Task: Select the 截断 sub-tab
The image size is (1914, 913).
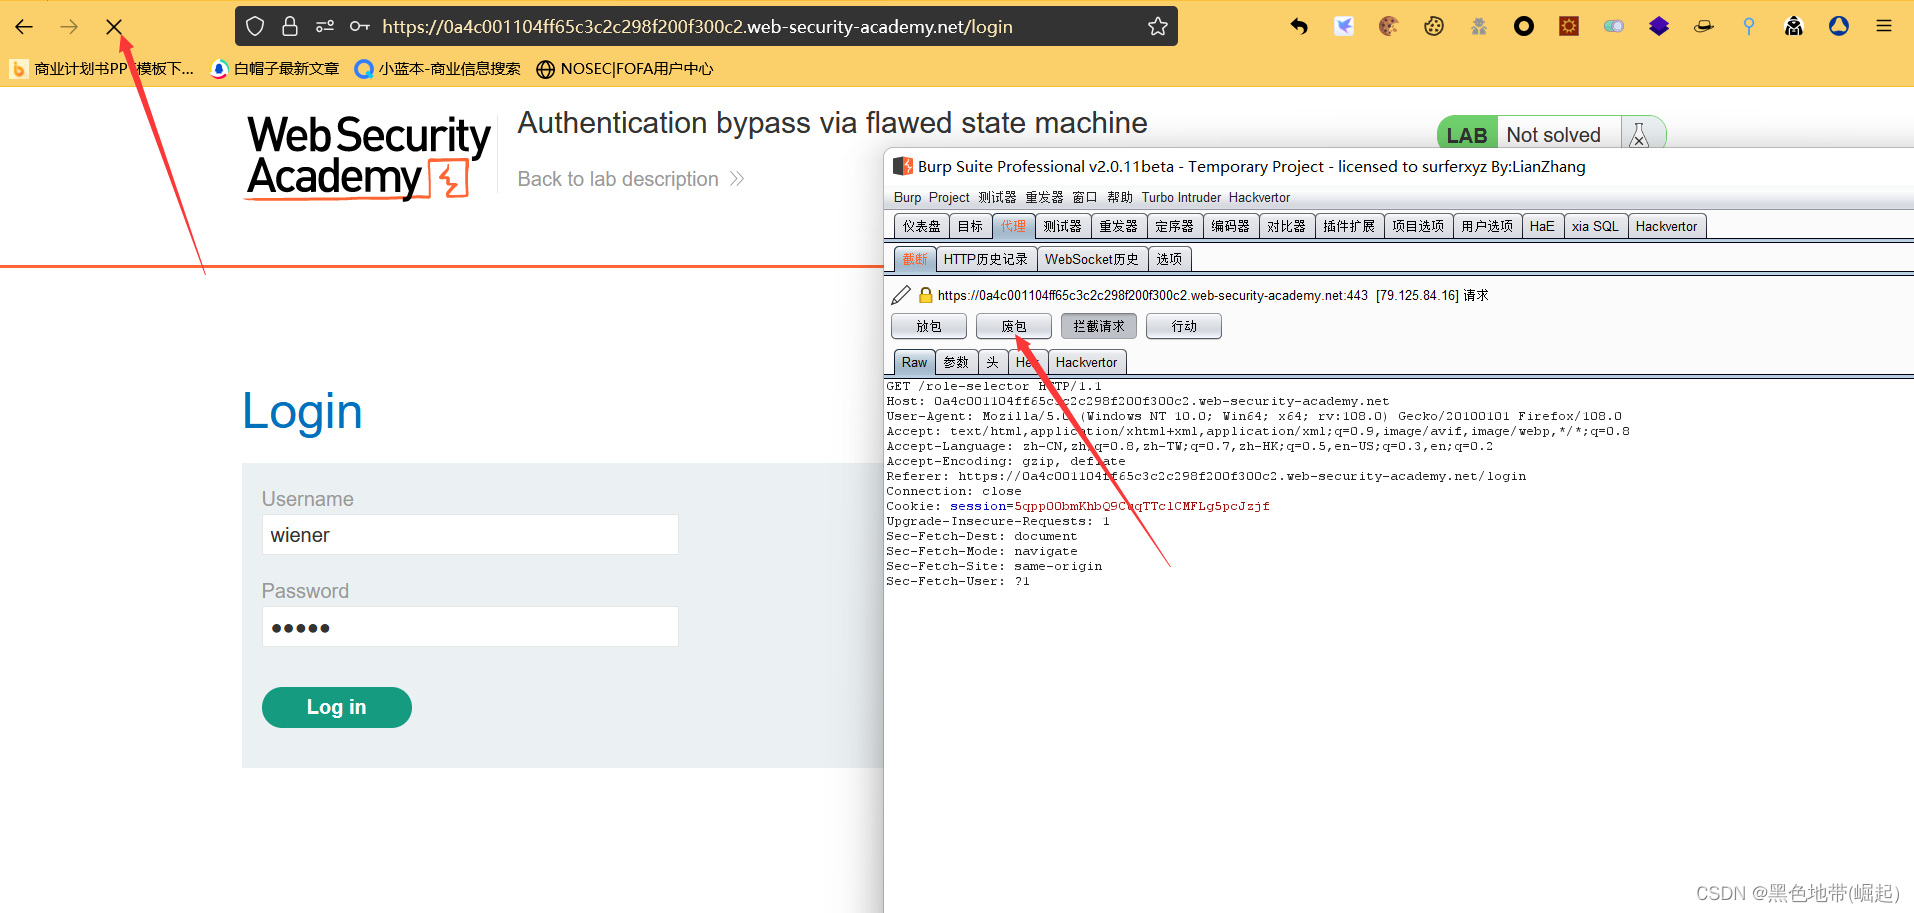Action: pyautogui.click(x=914, y=259)
